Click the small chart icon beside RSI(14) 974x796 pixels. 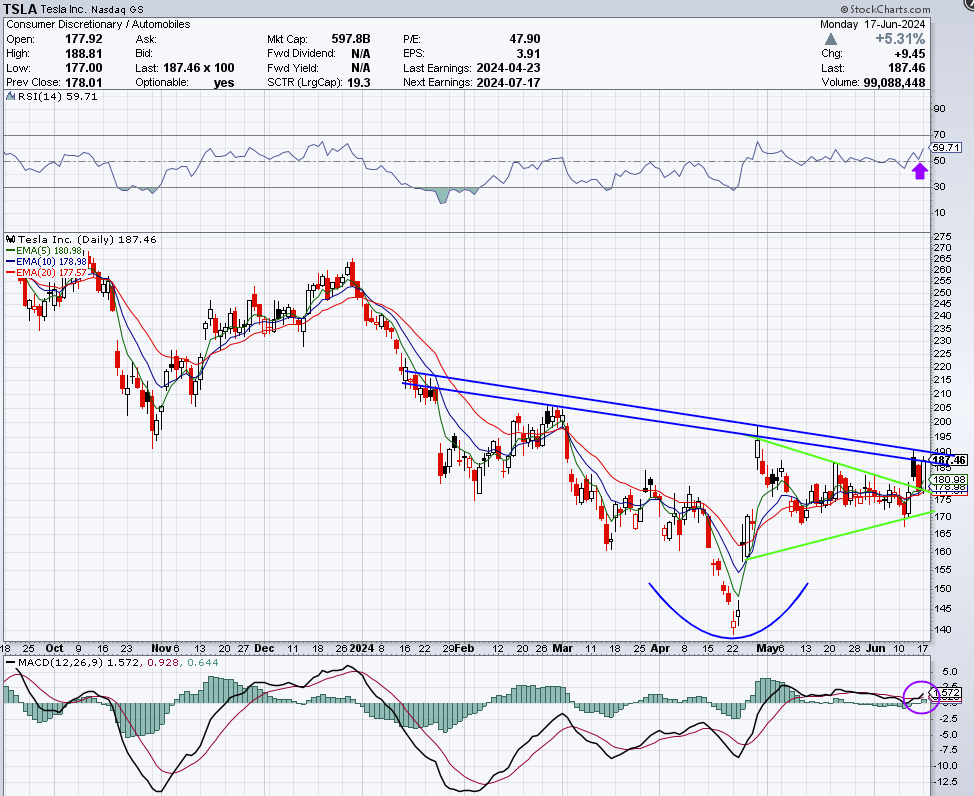(x=11, y=96)
